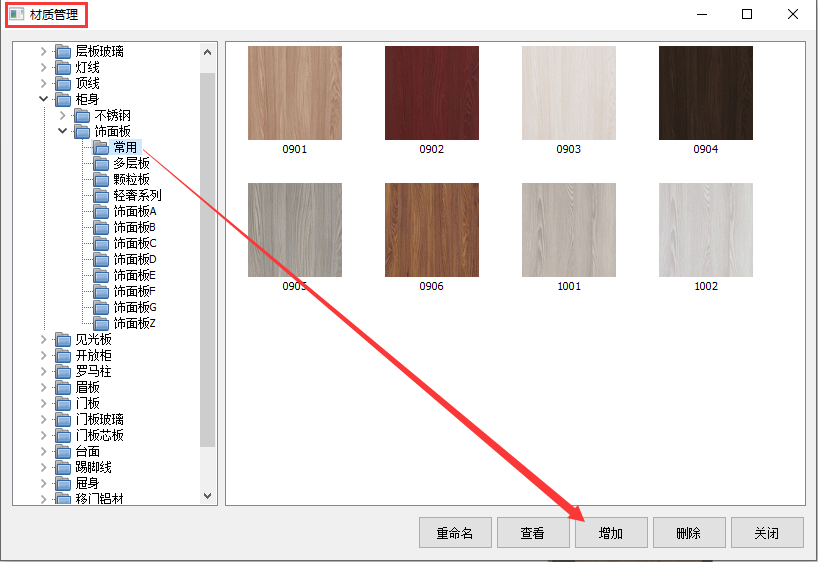This screenshot has width=818, height=562.
Task: Click the tree scrollbar down arrow
Action: click(x=208, y=496)
